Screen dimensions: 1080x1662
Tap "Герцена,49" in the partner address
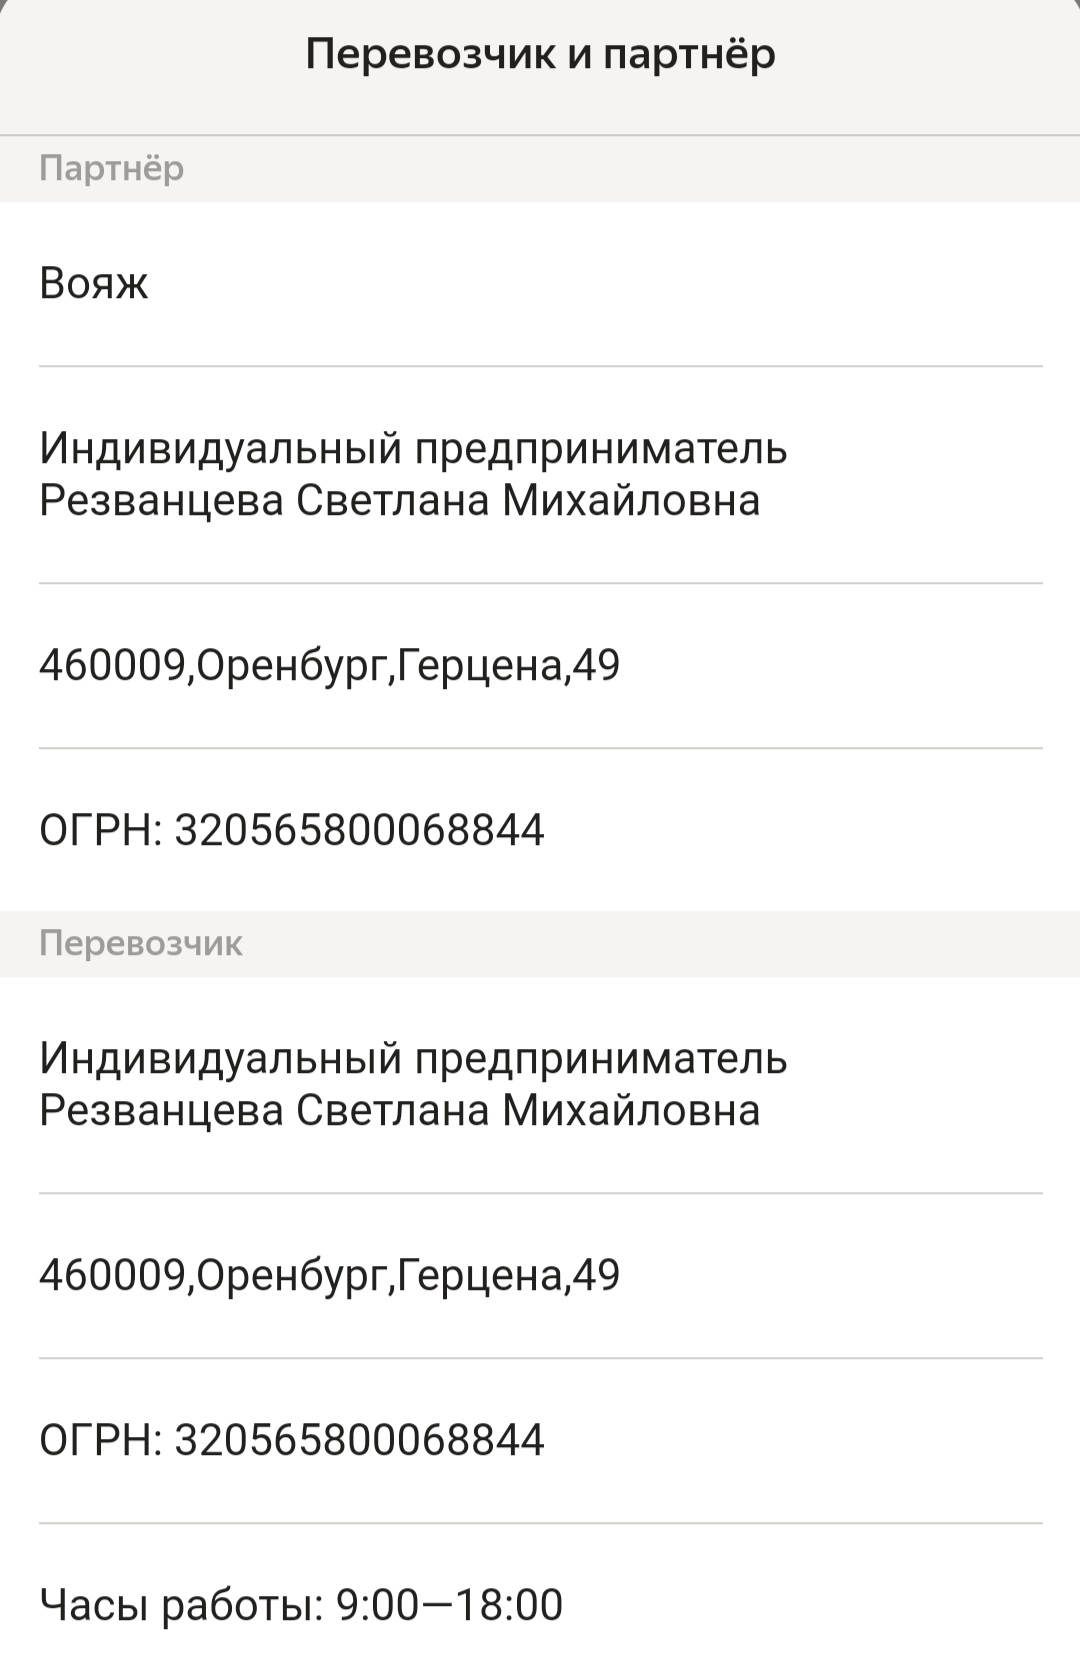point(509,665)
